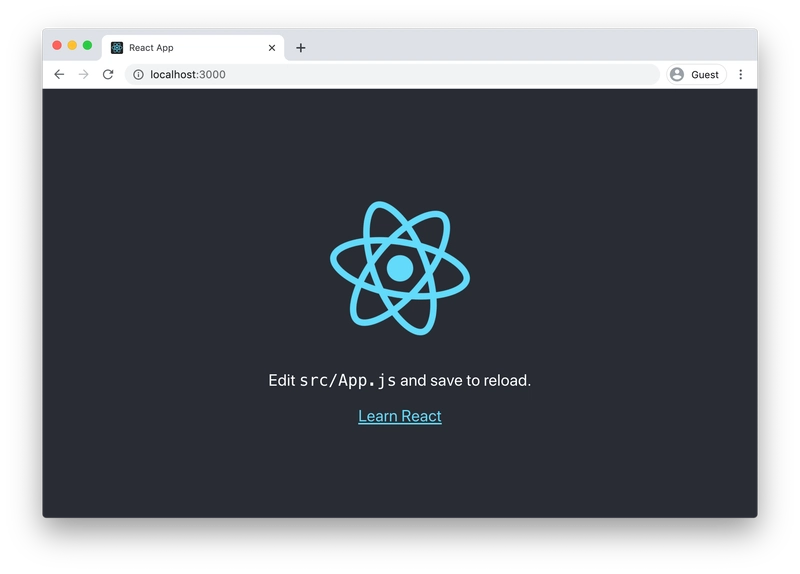This screenshot has height=574, width=800.
Task: Open the Guest profile button
Action: [x=696, y=74]
